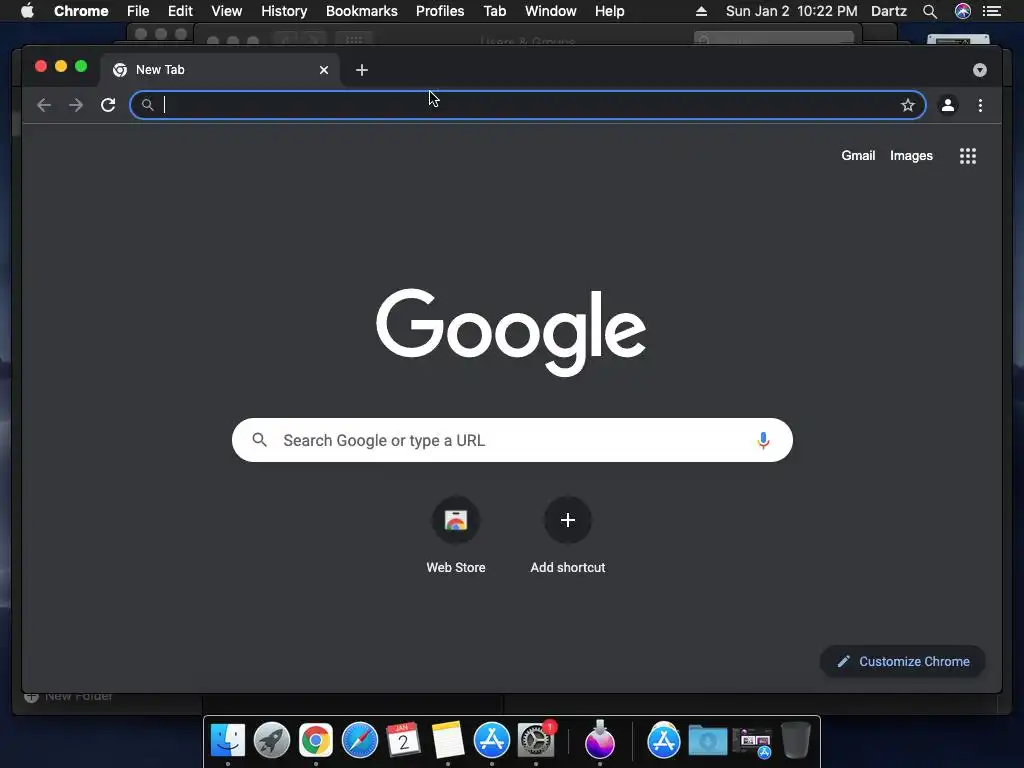Image resolution: width=1024 pixels, height=768 pixels.
Task: Open the Trash in the Dock
Action: point(796,740)
